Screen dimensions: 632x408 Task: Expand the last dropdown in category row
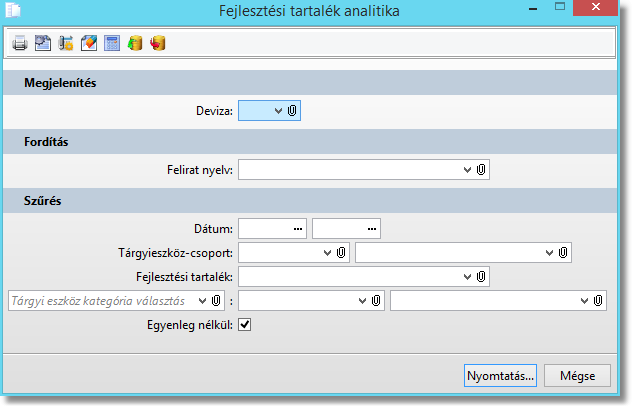584,301
